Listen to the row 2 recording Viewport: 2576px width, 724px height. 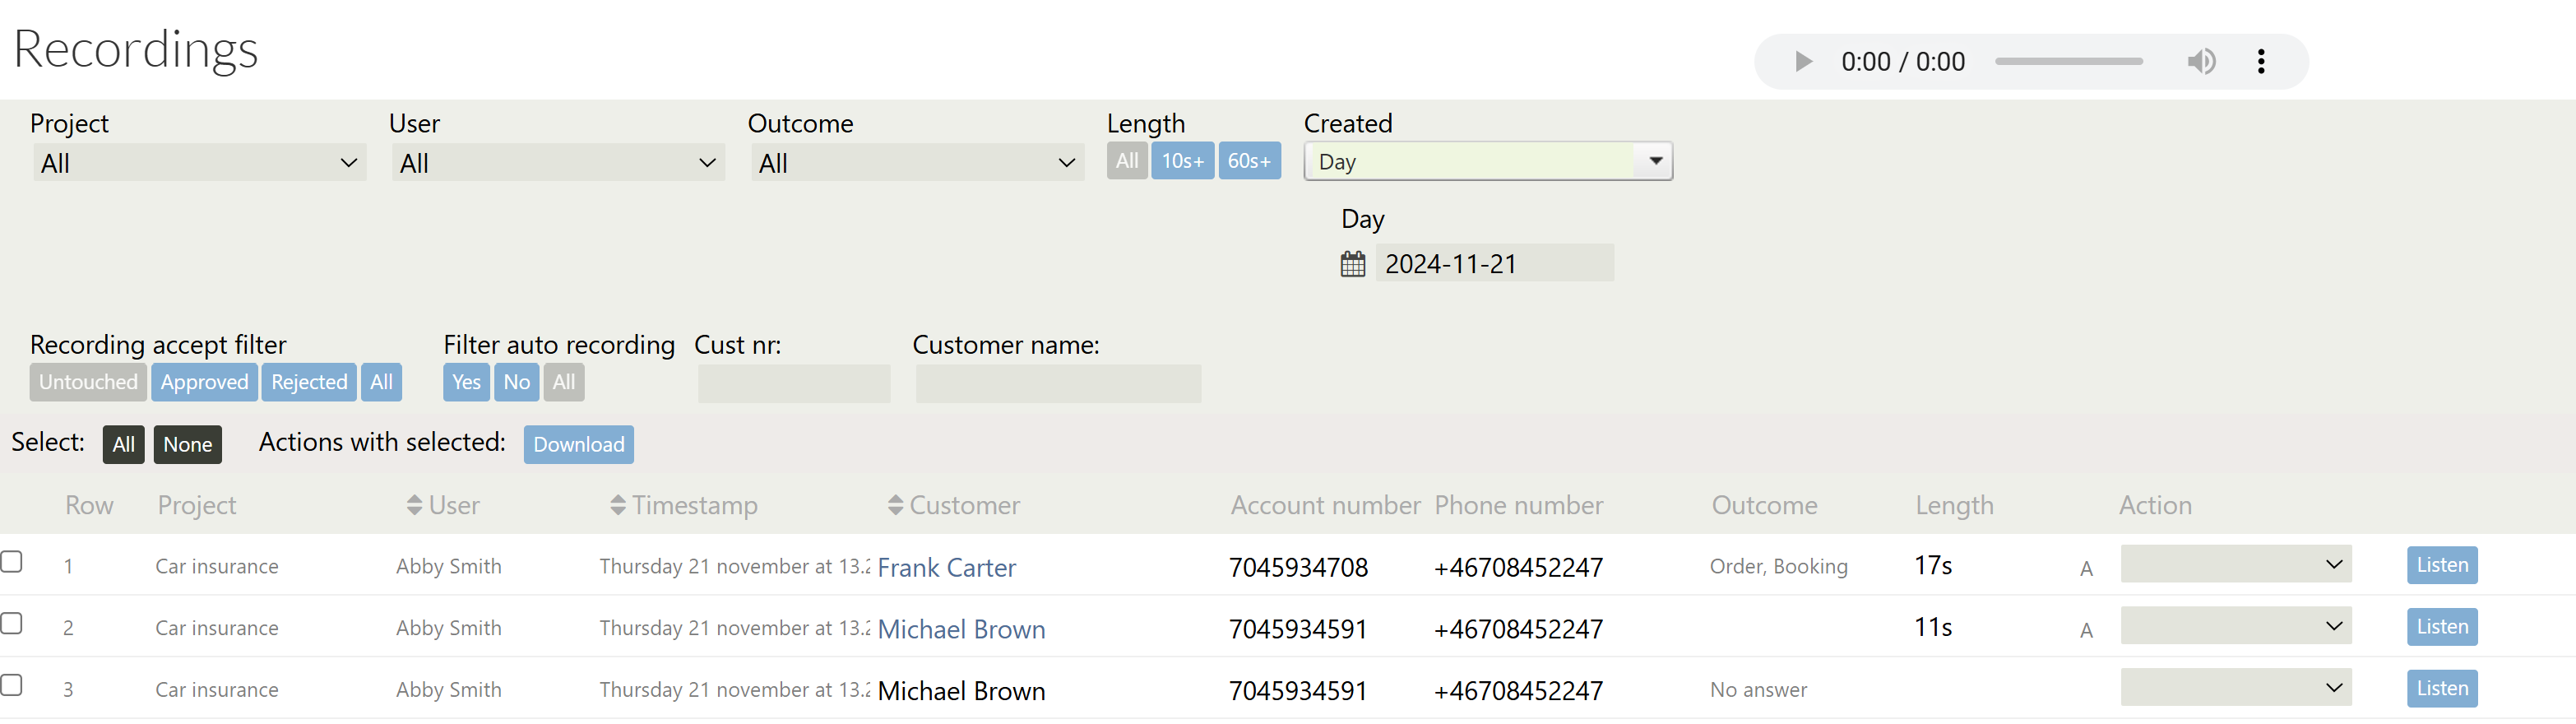point(2441,627)
